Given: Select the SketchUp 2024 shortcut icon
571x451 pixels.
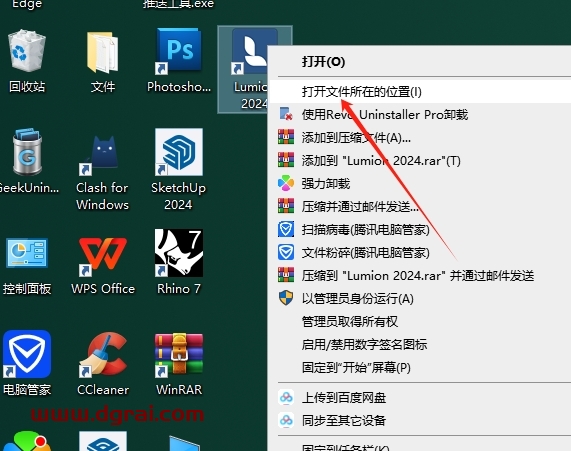Looking at the screenshot, I should click(179, 152).
